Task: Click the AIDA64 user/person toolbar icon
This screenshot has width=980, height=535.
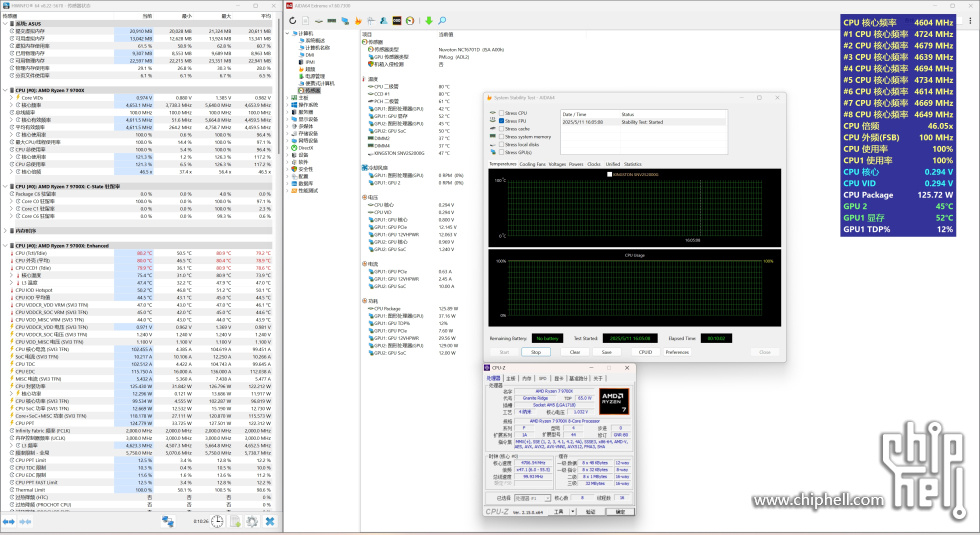Action: point(384,21)
